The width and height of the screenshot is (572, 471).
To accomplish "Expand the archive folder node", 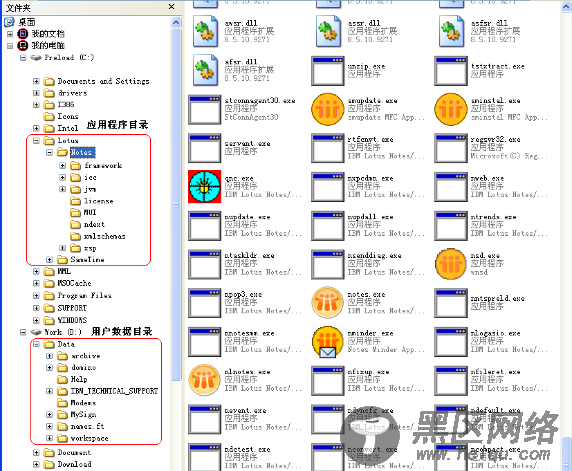I will click(x=50, y=356).
